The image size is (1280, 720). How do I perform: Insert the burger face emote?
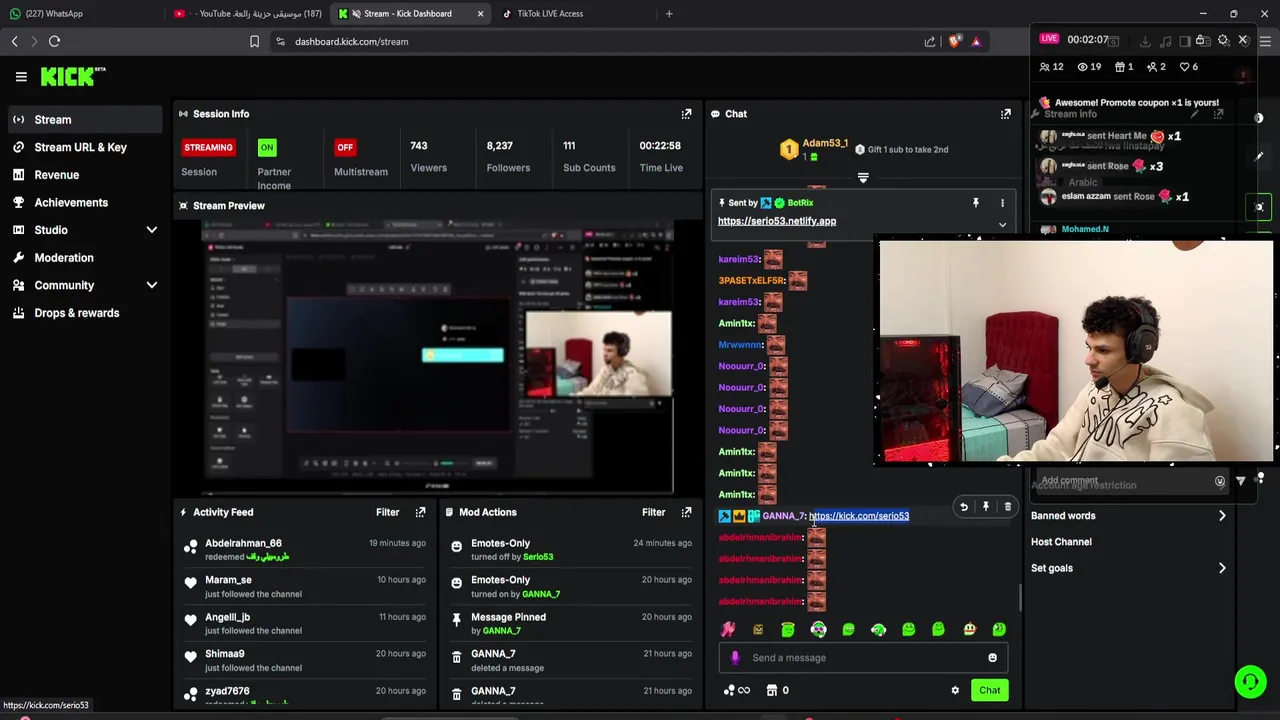[x=969, y=629]
